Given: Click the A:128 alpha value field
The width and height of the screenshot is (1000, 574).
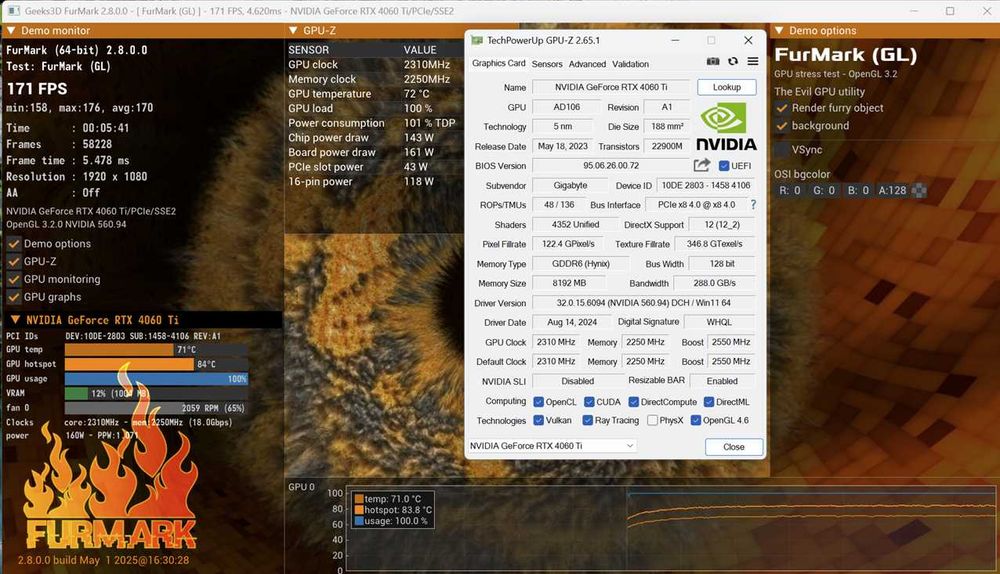Looking at the screenshot, I should pos(892,190).
